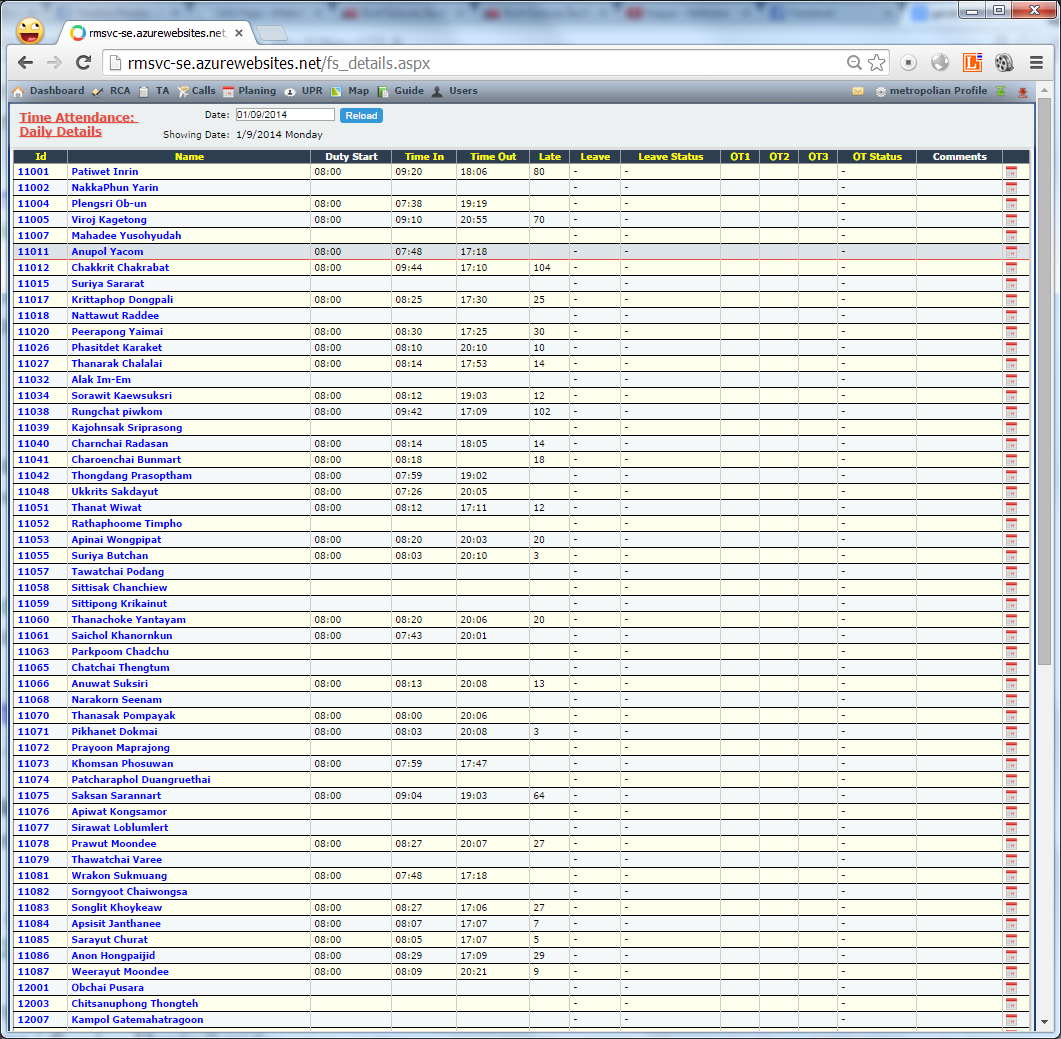Open employee ID 11001 link
The image size is (1061, 1039).
pos(33,172)
